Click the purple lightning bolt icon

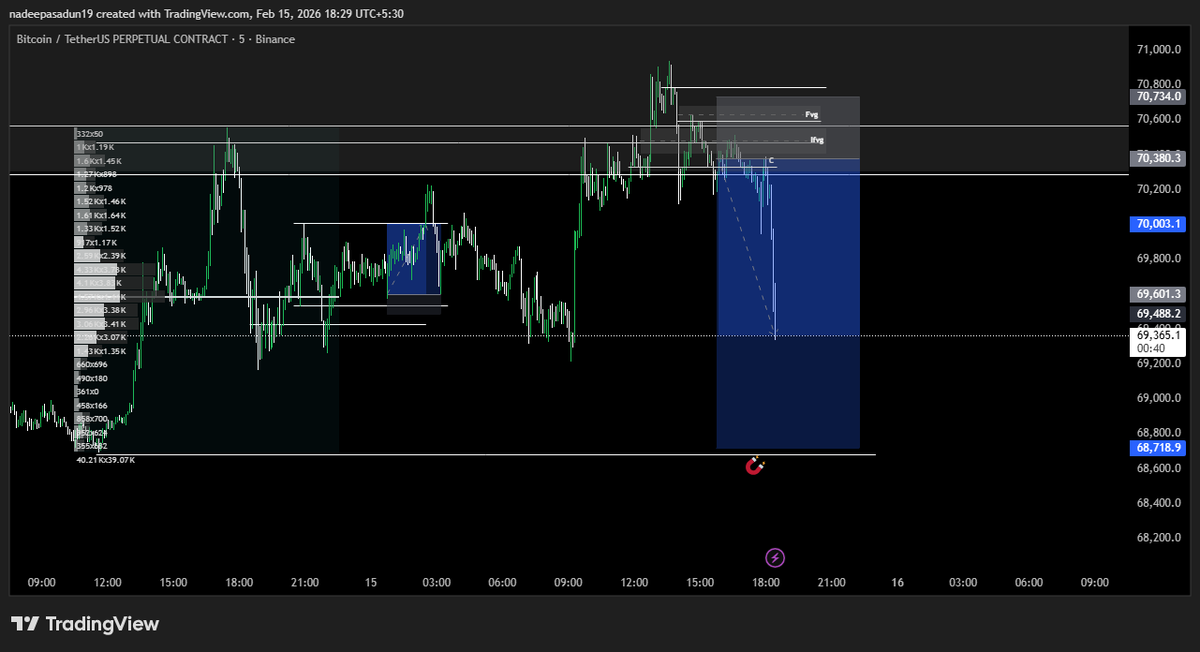775,558
